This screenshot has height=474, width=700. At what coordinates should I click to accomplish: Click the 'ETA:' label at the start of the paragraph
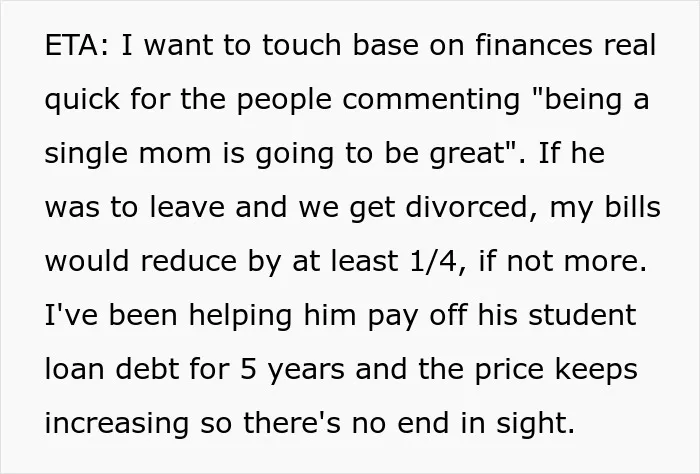point(76,45)
